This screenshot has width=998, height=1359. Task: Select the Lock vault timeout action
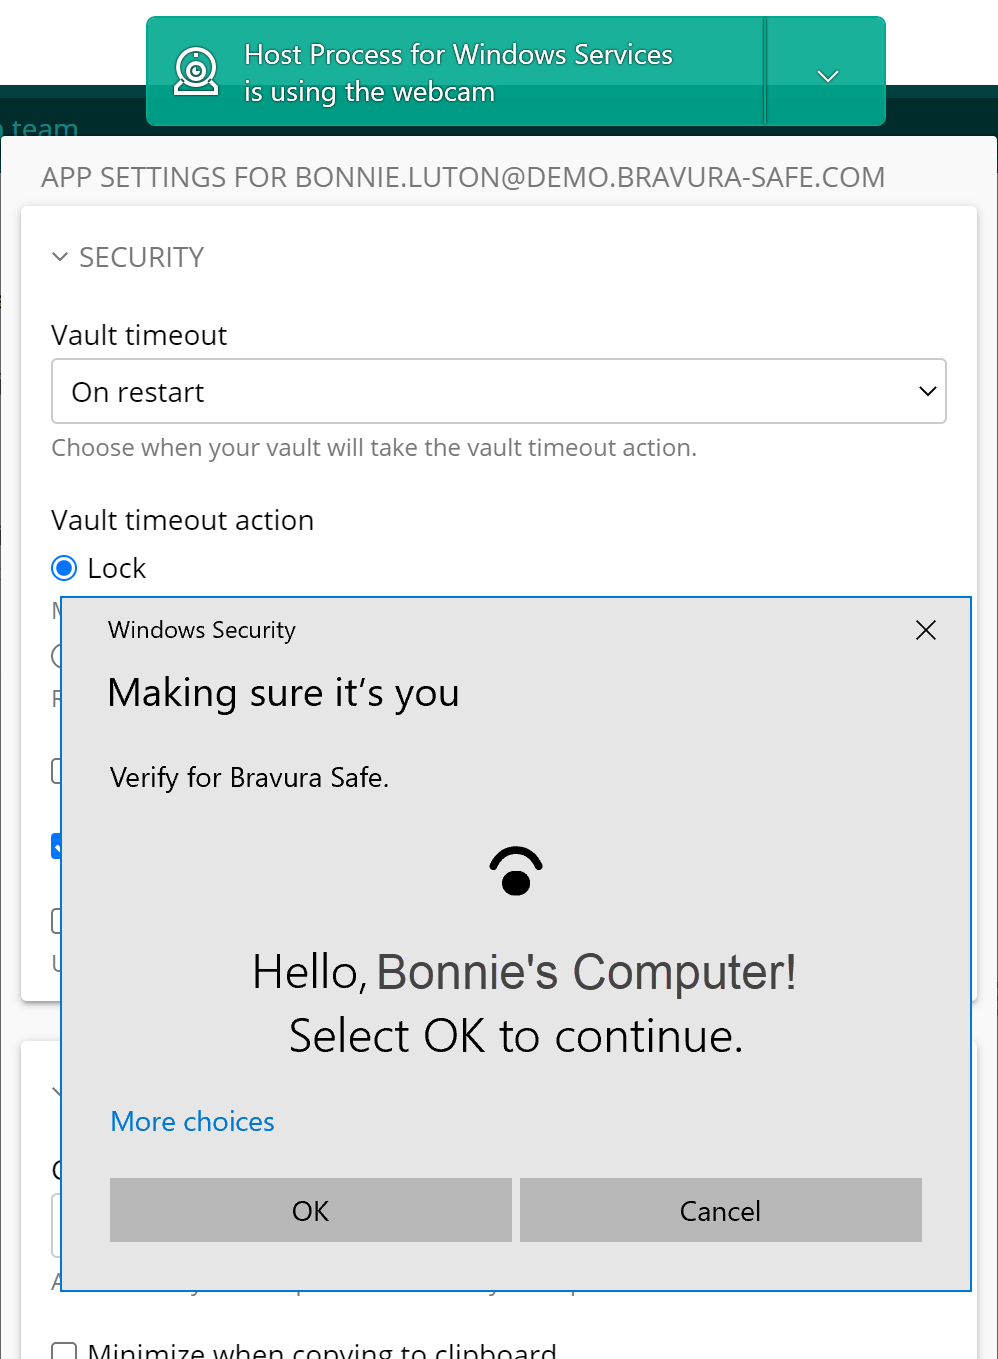click(63, 567)
